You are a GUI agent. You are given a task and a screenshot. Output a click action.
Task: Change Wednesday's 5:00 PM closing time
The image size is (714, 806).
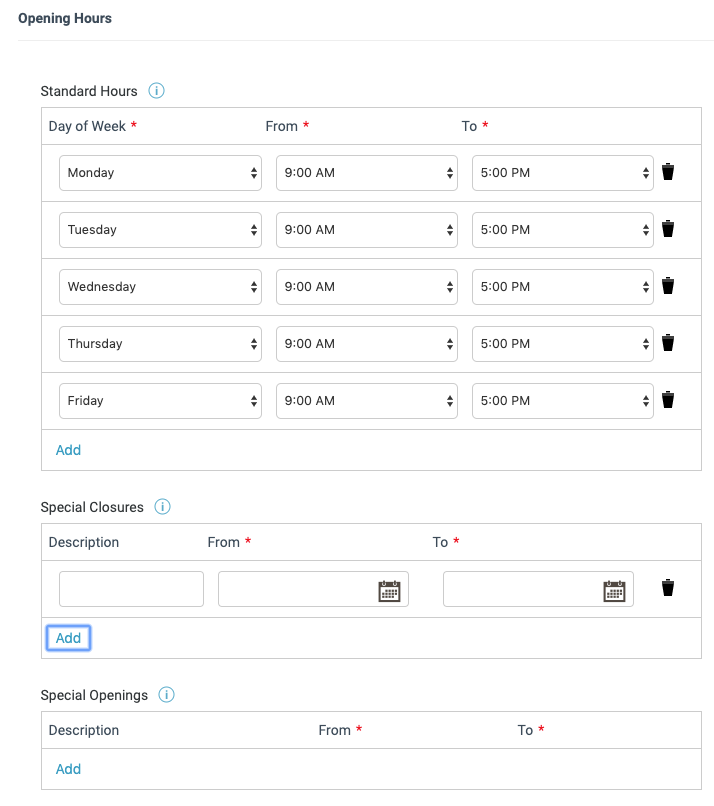[562, 287]
